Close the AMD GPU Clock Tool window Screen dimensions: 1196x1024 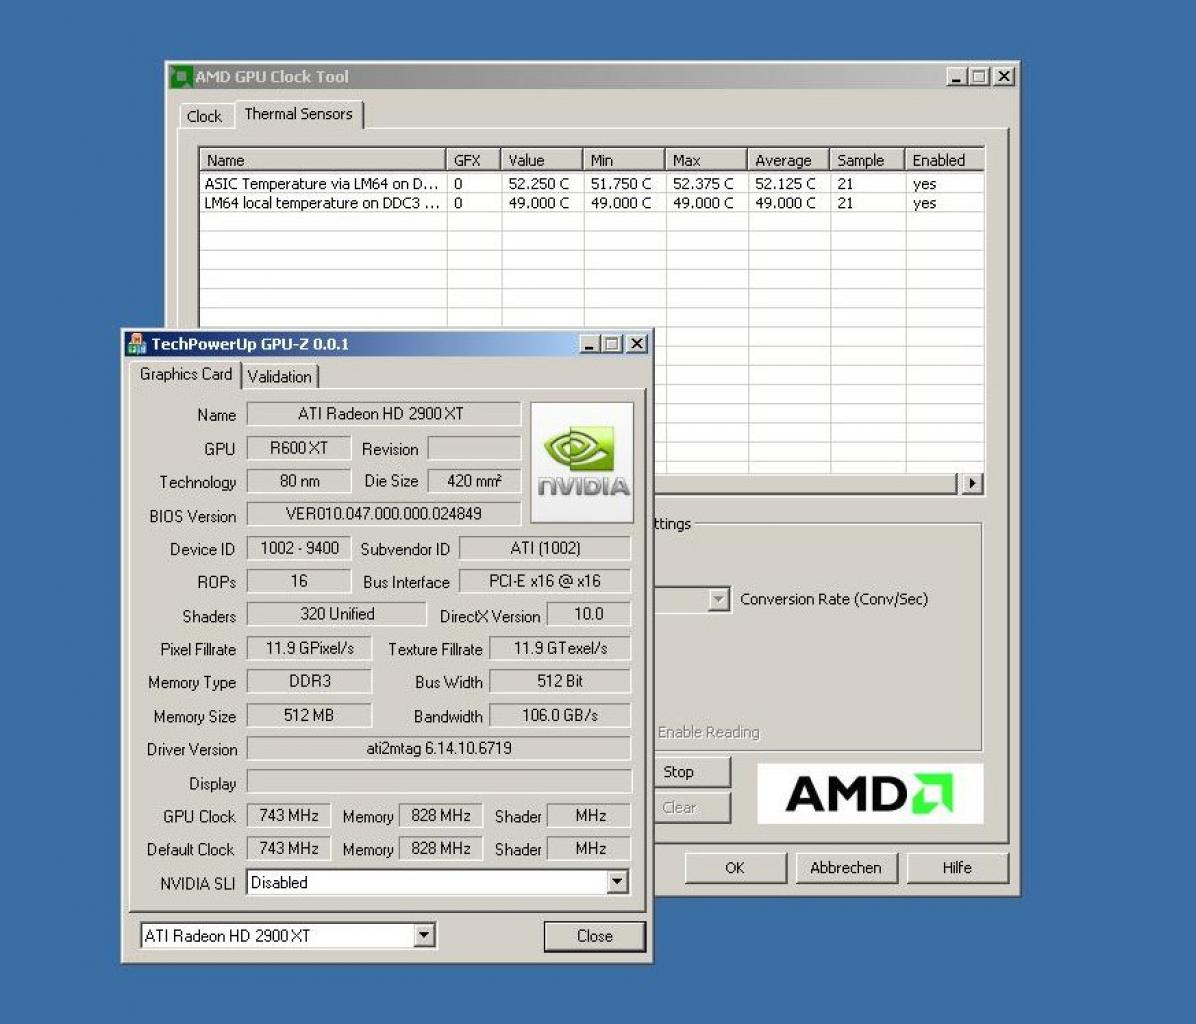(1005, 76)
